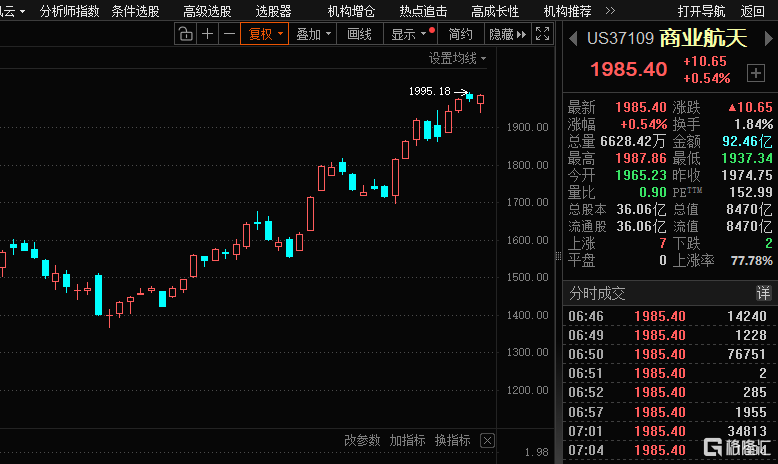The height and width of the screenshot is (464, 778).
Task: Expand hidden panel via 隐藏 button
Action: click(x=507, y=34)
